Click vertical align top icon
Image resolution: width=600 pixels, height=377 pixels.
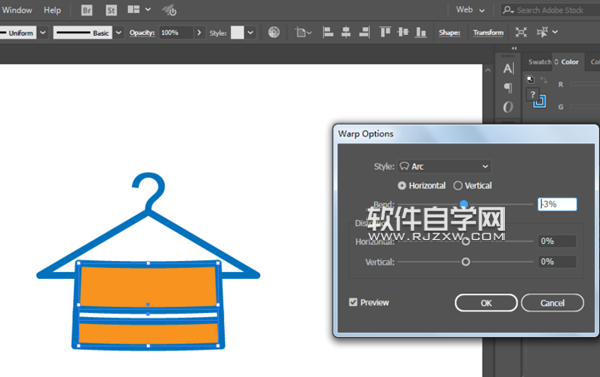tap(385, 32)
